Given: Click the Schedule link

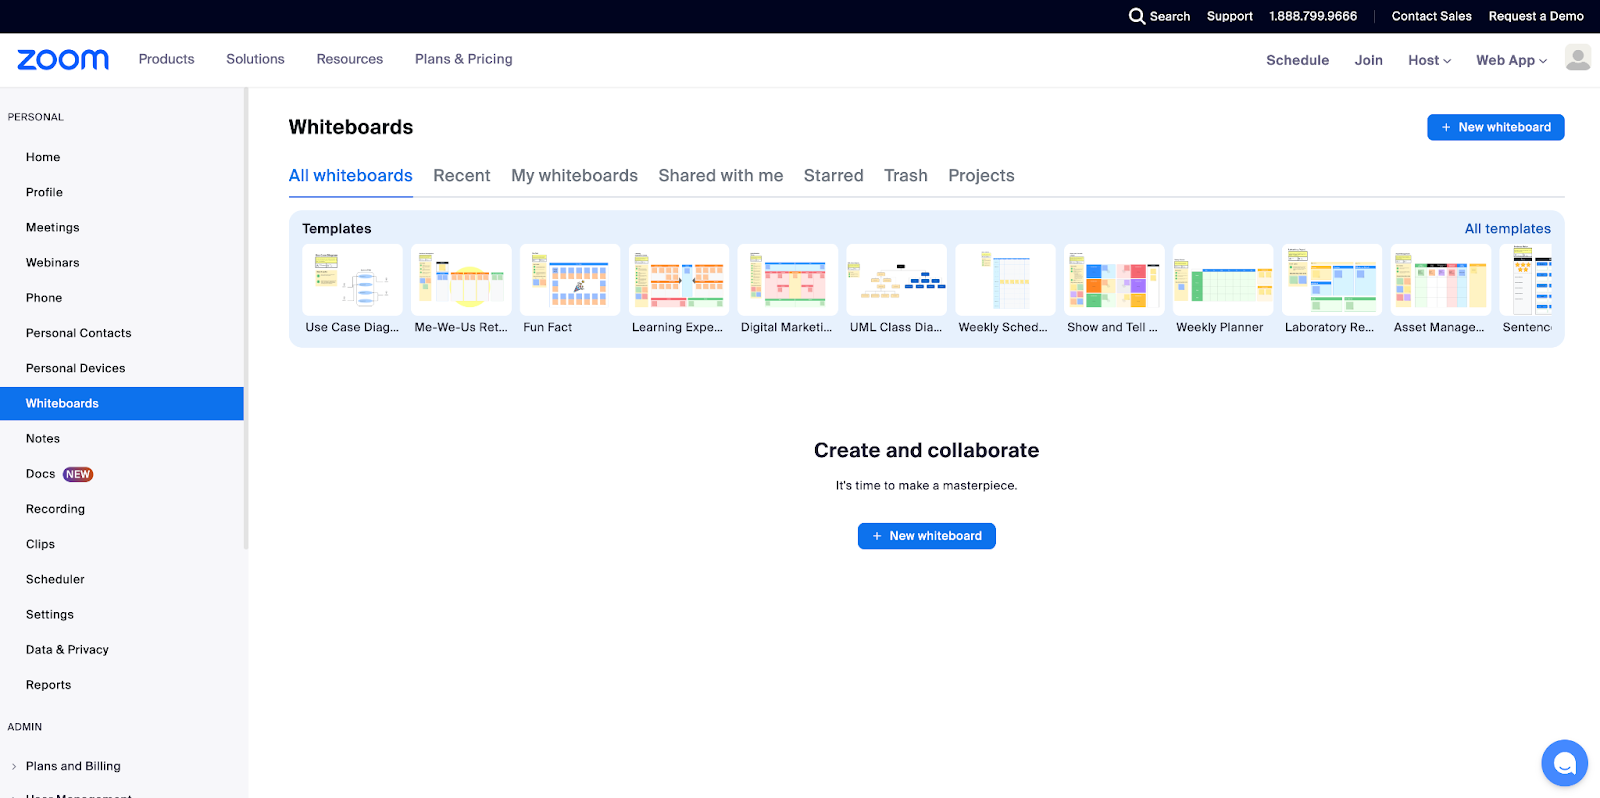Looking at the screenshot, I should pos(1298,60).
